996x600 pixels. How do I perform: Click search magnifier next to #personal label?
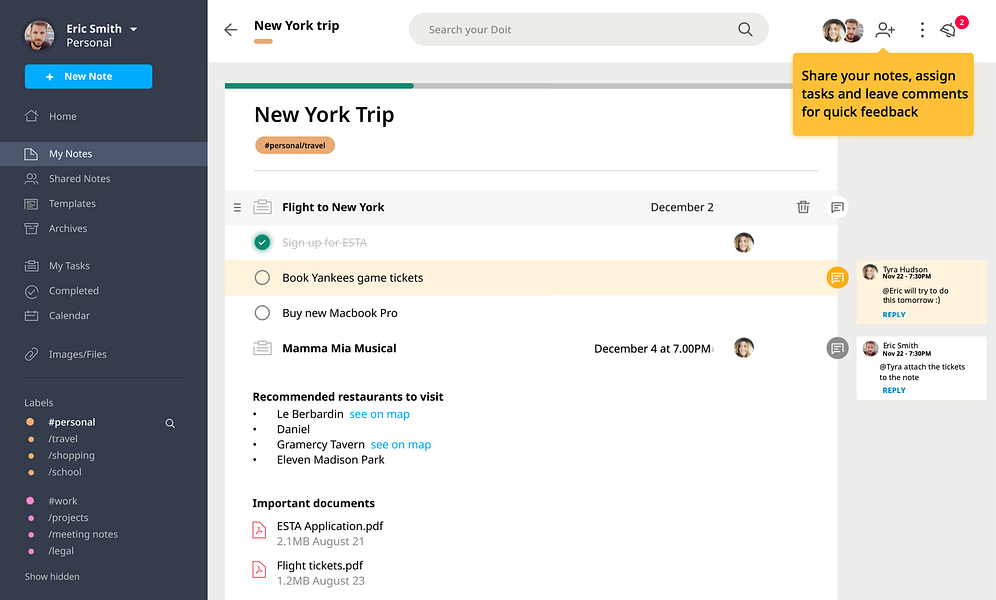[x=170, y=423]
